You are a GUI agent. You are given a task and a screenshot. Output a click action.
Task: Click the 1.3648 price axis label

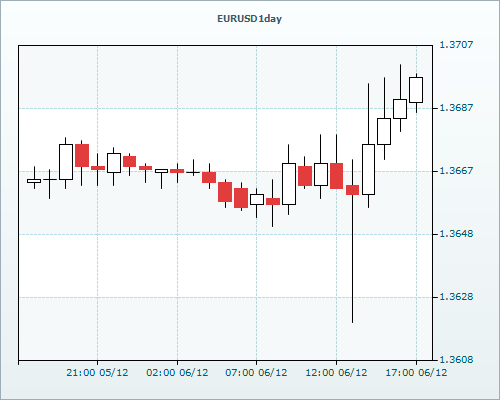[456, 234]
